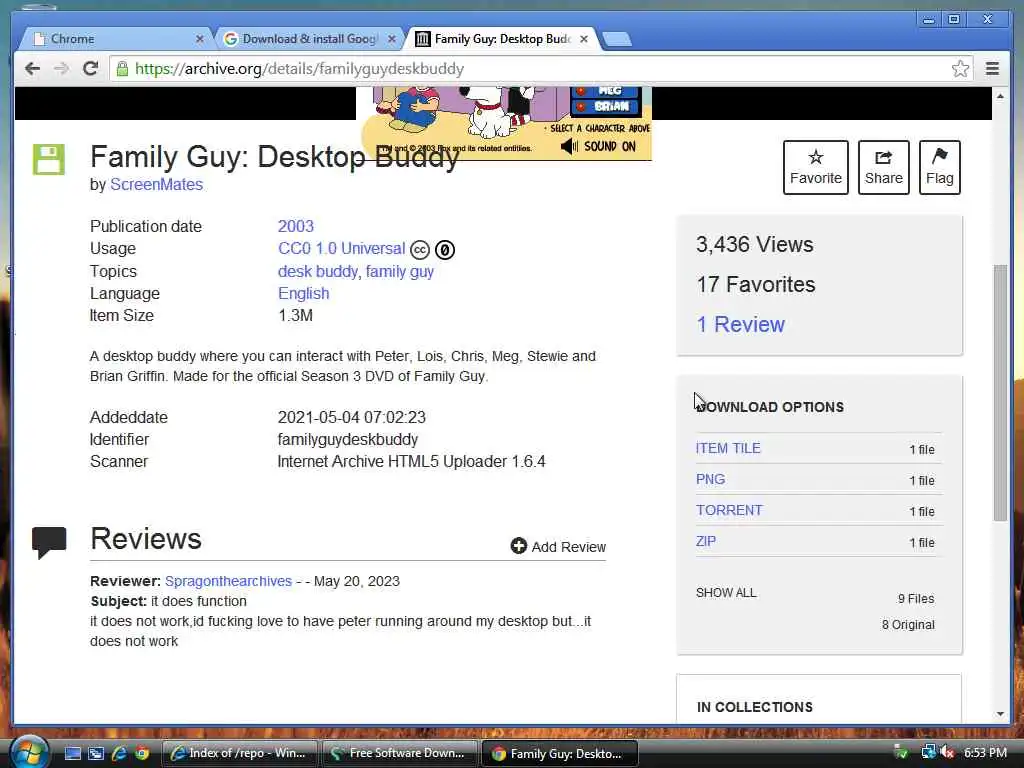Open the 2003 publication date link

tap(296, 226)
